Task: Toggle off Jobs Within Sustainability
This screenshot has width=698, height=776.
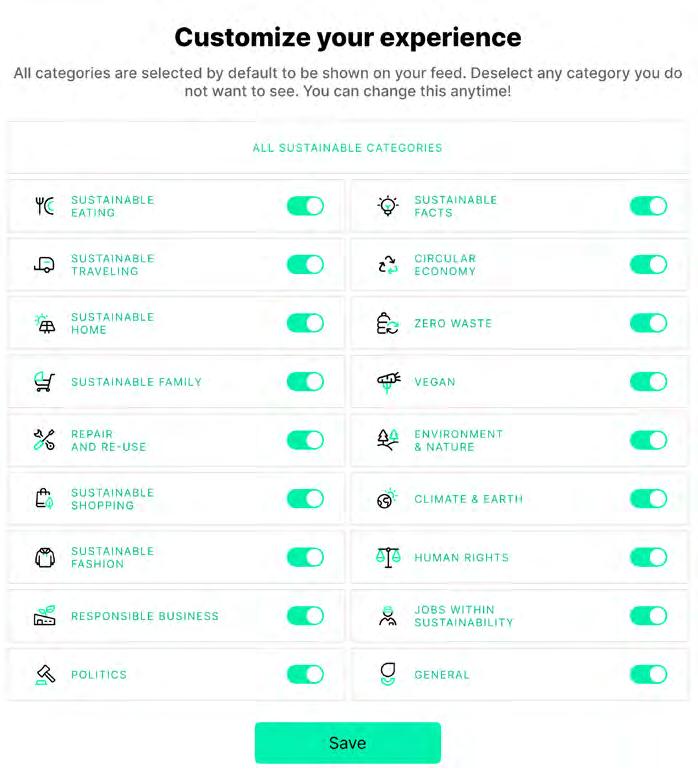Action: pyautogui.click(x=648, y=616)
